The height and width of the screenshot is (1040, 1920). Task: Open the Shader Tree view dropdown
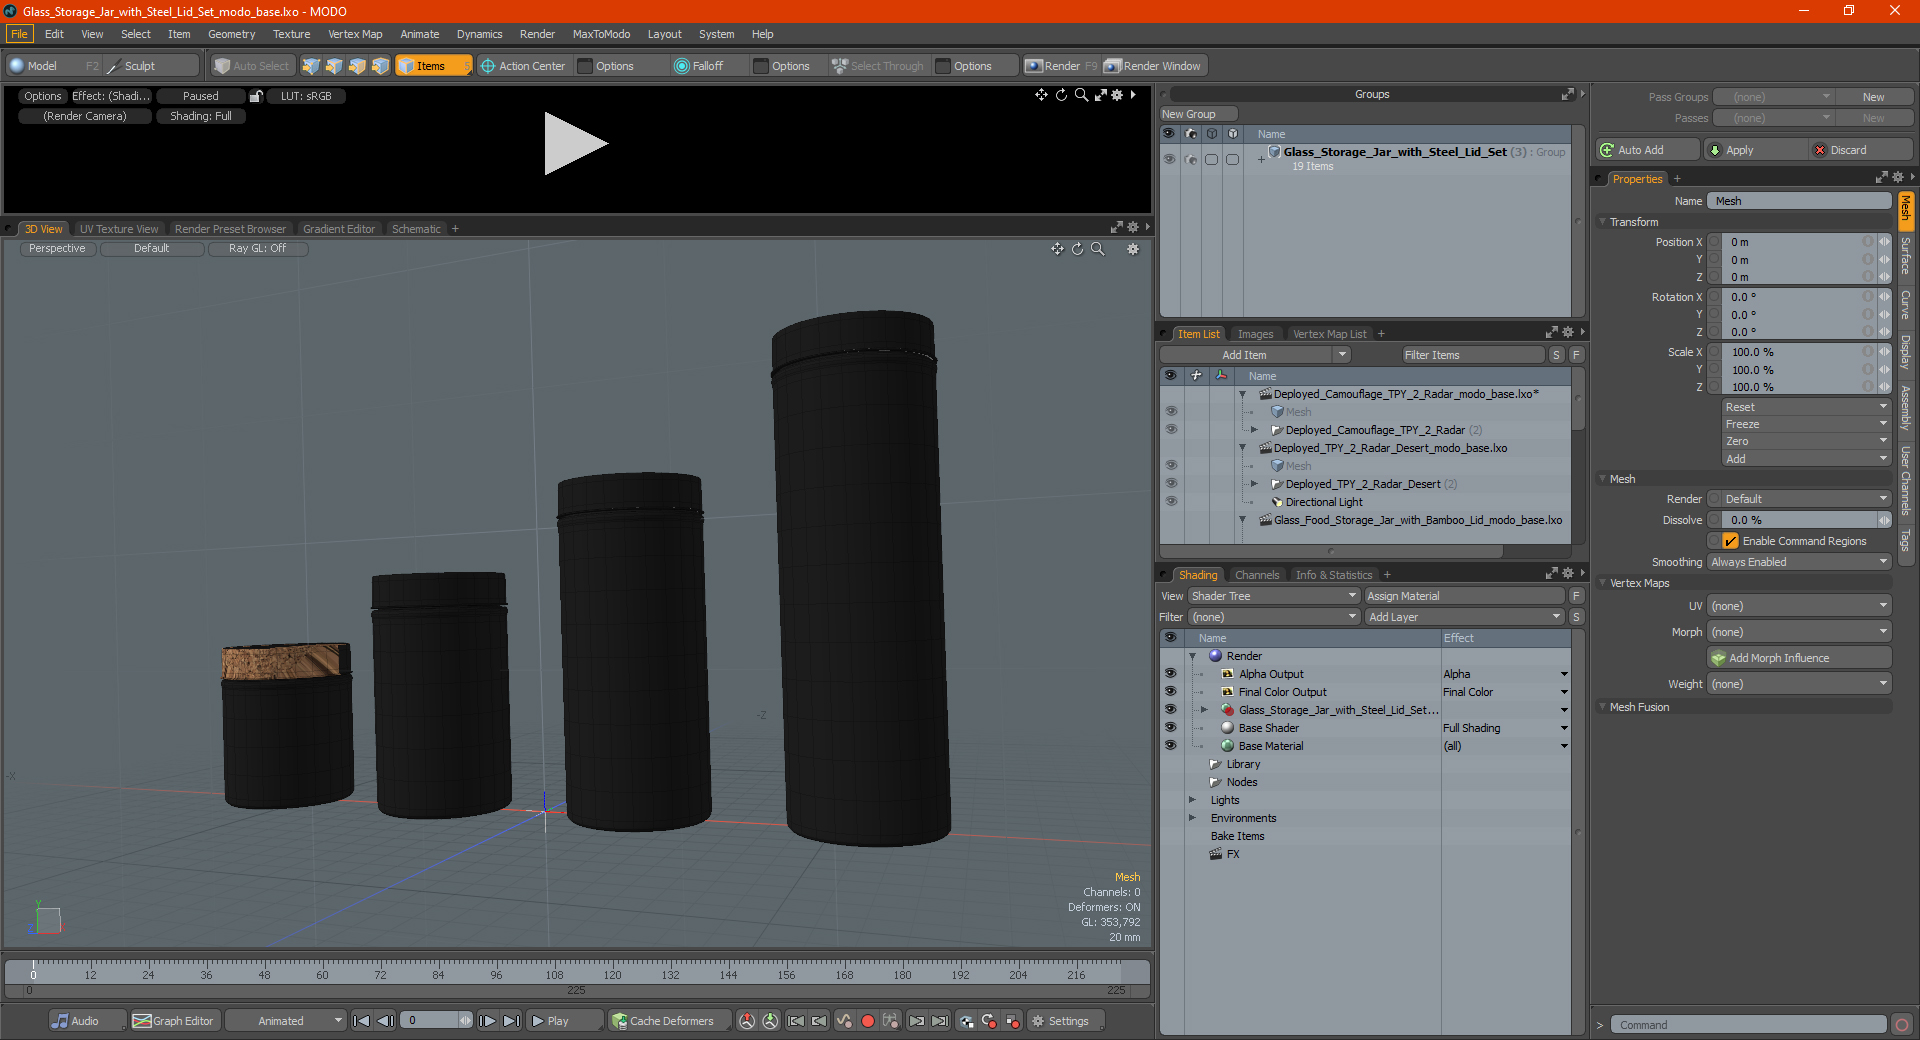[1273, 596]
